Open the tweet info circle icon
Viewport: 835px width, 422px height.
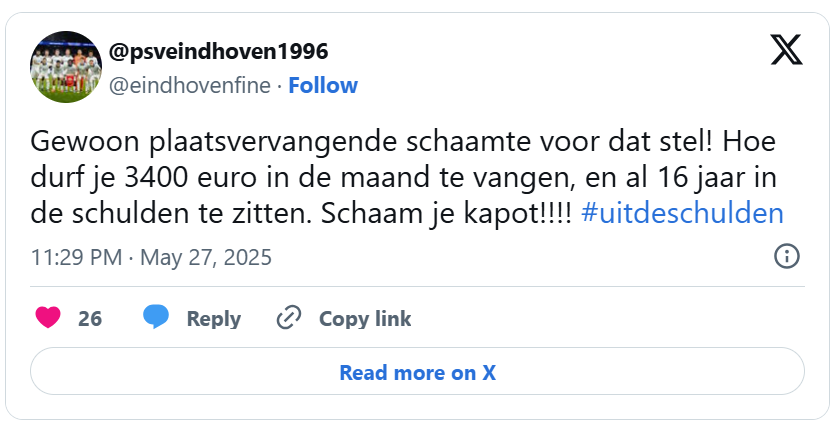(787, 257)
